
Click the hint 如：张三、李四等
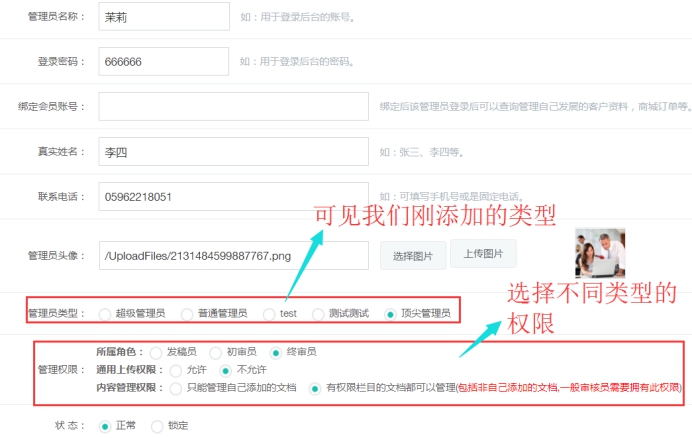click(421, 152)
